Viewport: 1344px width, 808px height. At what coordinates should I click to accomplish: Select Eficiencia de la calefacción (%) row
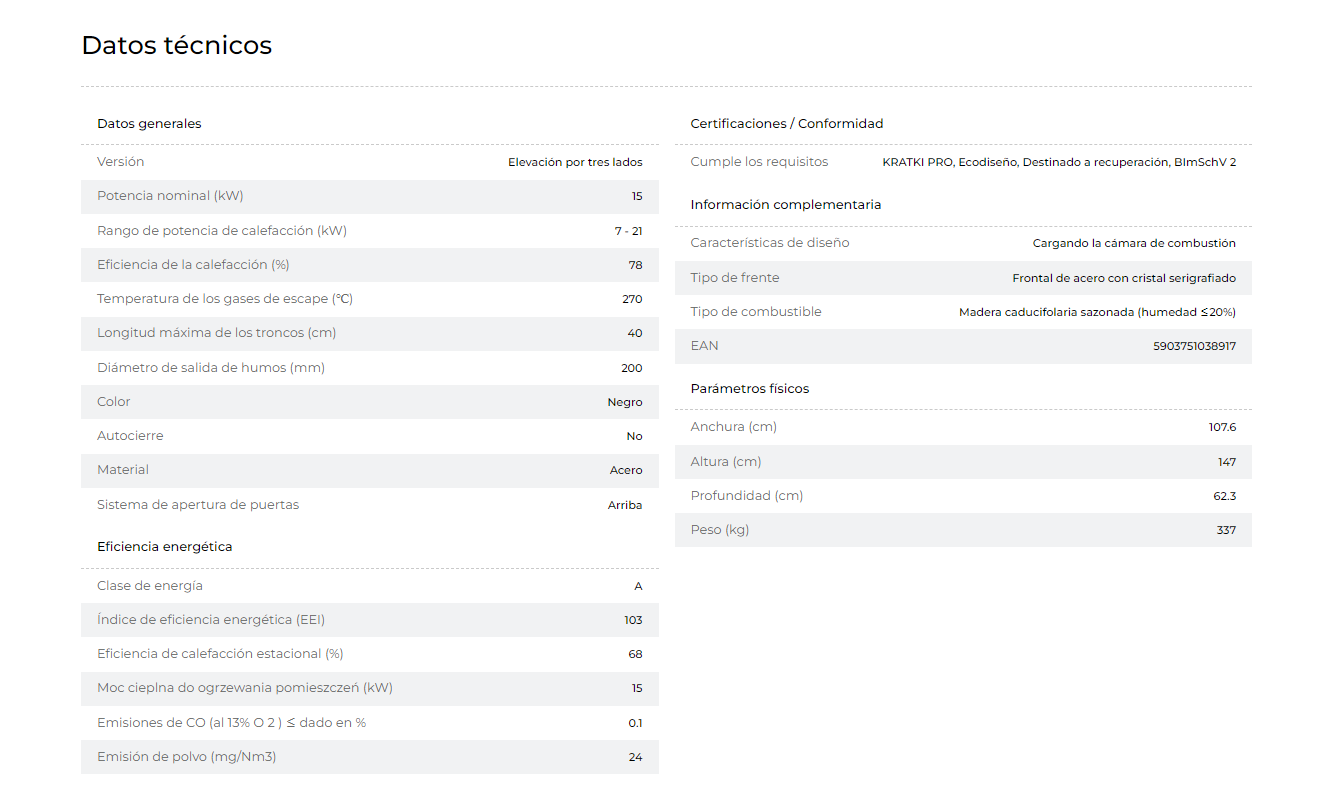(370, 265)
